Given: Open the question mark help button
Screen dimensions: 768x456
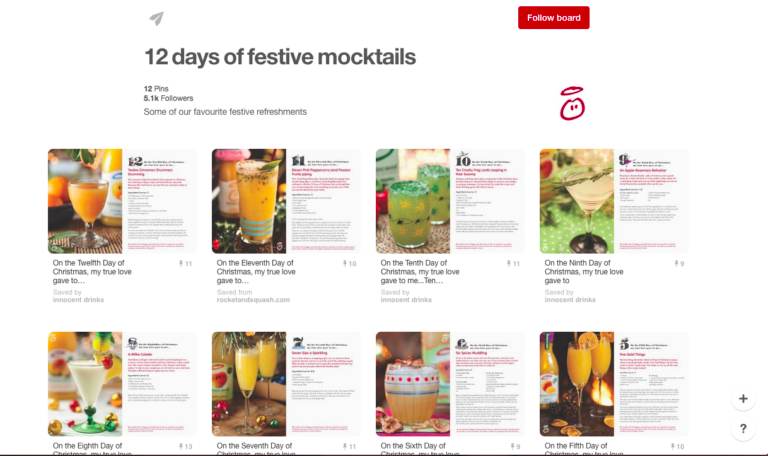Looking at the screenshot, I should [743, 429].
